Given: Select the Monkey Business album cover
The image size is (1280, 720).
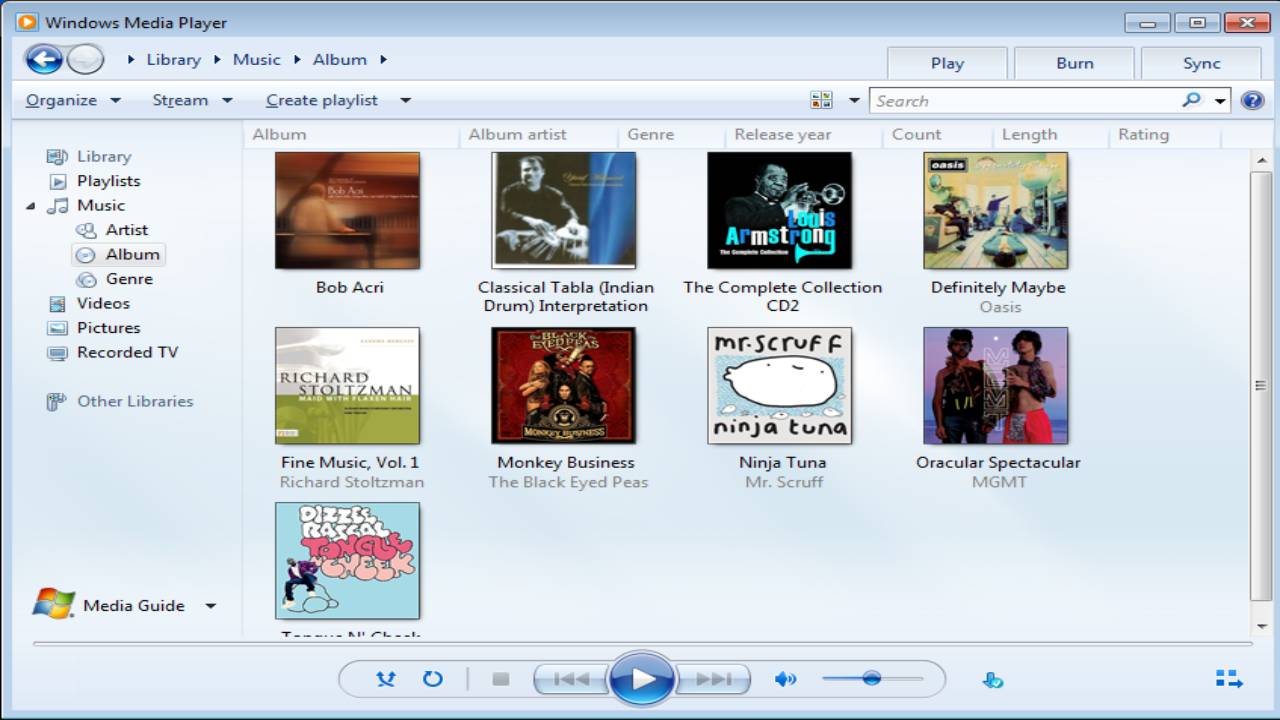Looking at the screenshot, I should click(563, 385).
